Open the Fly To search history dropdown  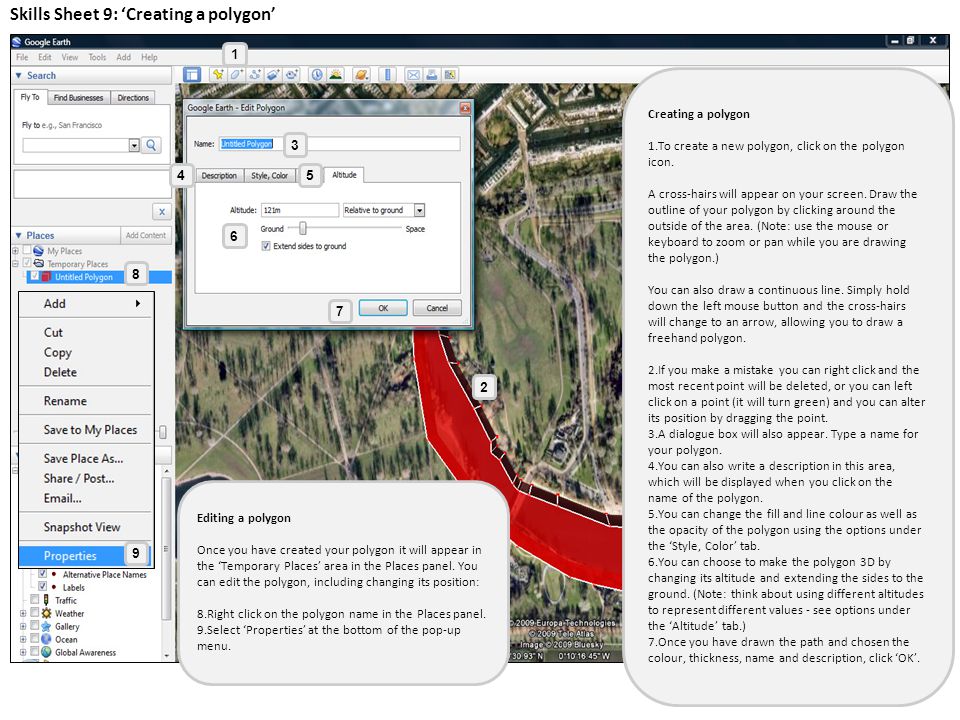134,145
